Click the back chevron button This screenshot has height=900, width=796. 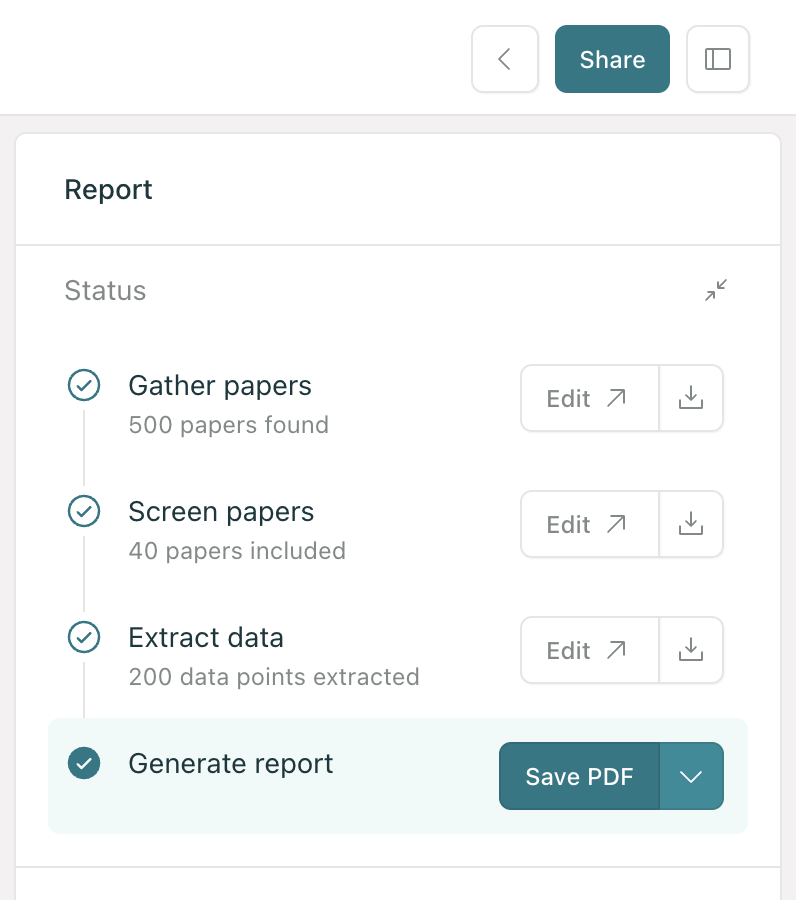click(x=504, y=59)
